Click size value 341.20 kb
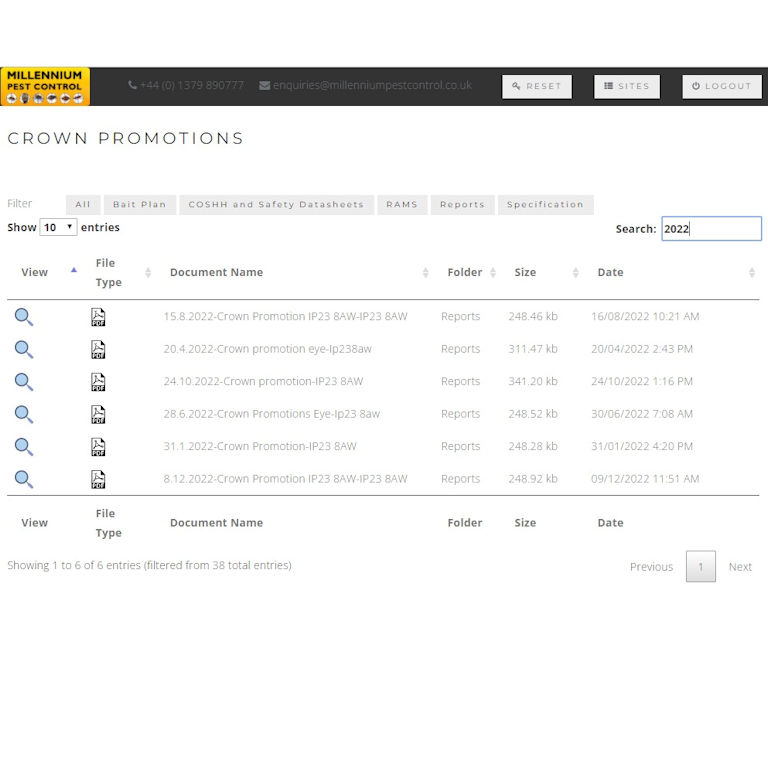The width and height of the screenshot is (768, 768). coord(533,381)
